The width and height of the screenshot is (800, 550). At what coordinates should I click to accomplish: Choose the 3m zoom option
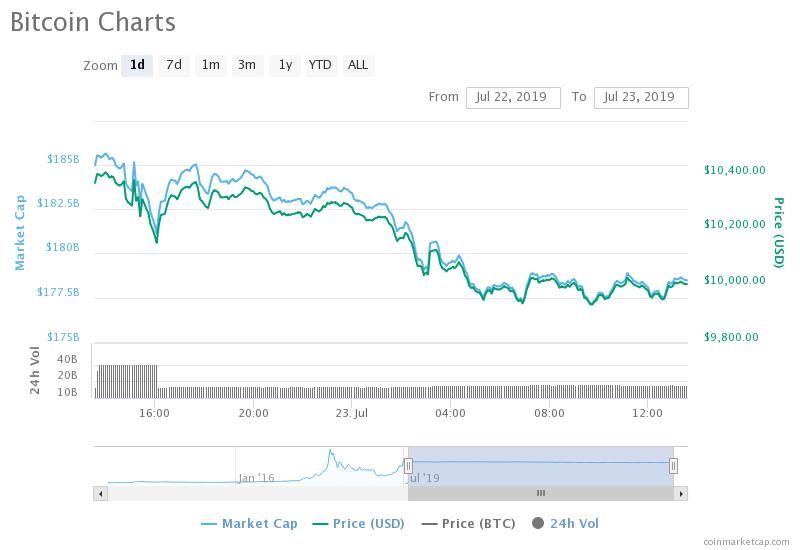[x=246, y=65]
